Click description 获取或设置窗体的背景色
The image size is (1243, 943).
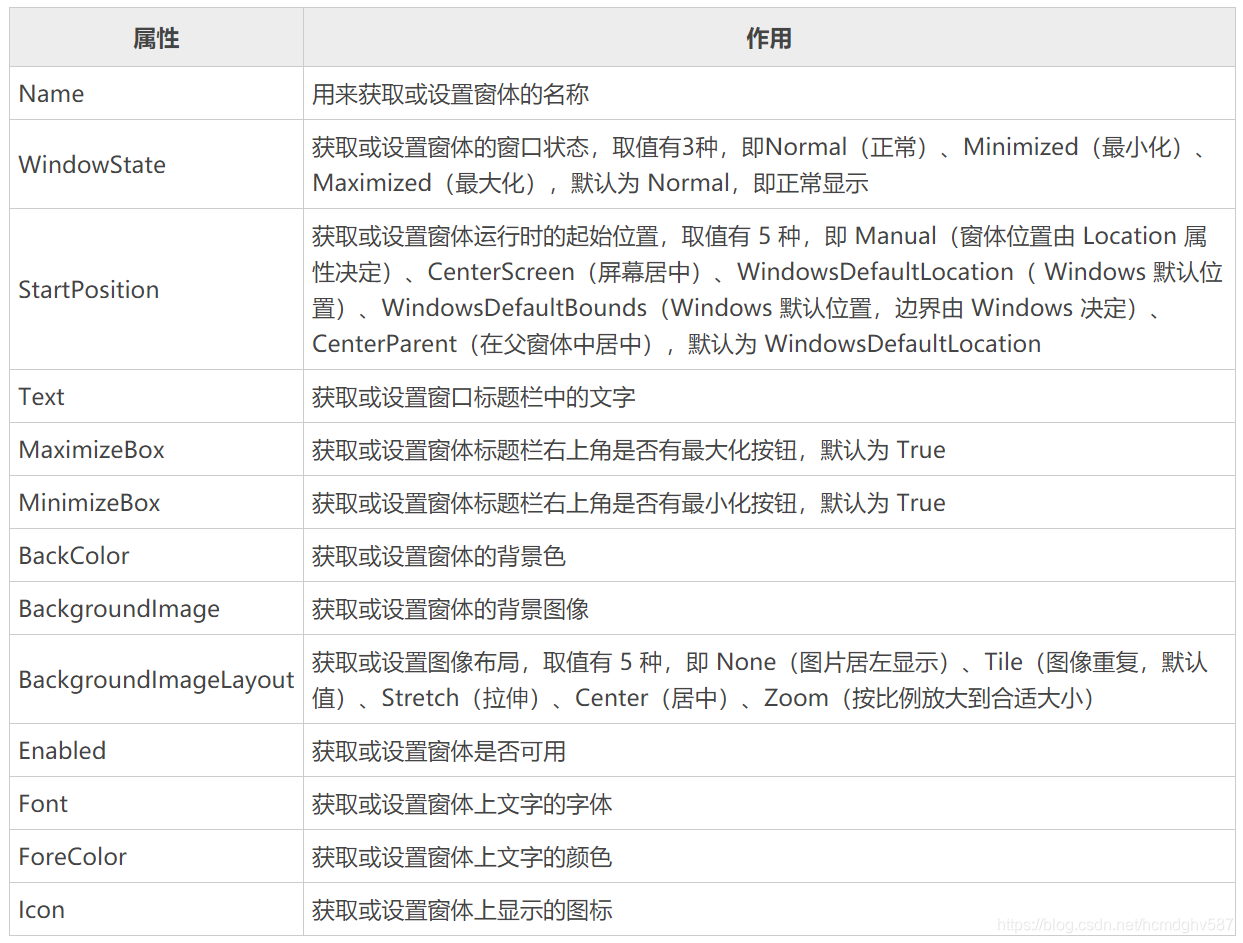(439, 556)
